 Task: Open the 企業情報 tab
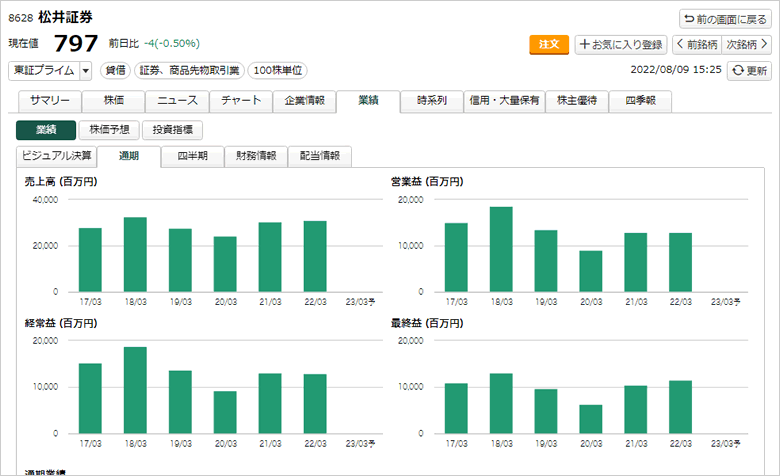tap(304, 101)
